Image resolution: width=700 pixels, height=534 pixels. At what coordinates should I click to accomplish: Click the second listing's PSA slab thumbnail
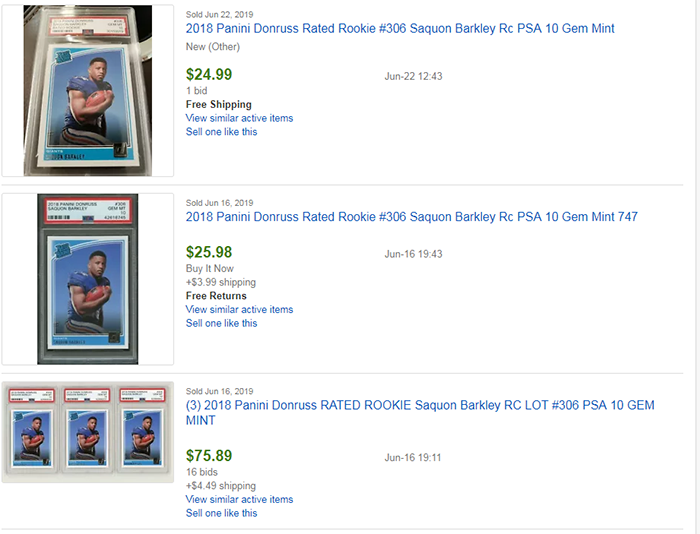point(88,279)
